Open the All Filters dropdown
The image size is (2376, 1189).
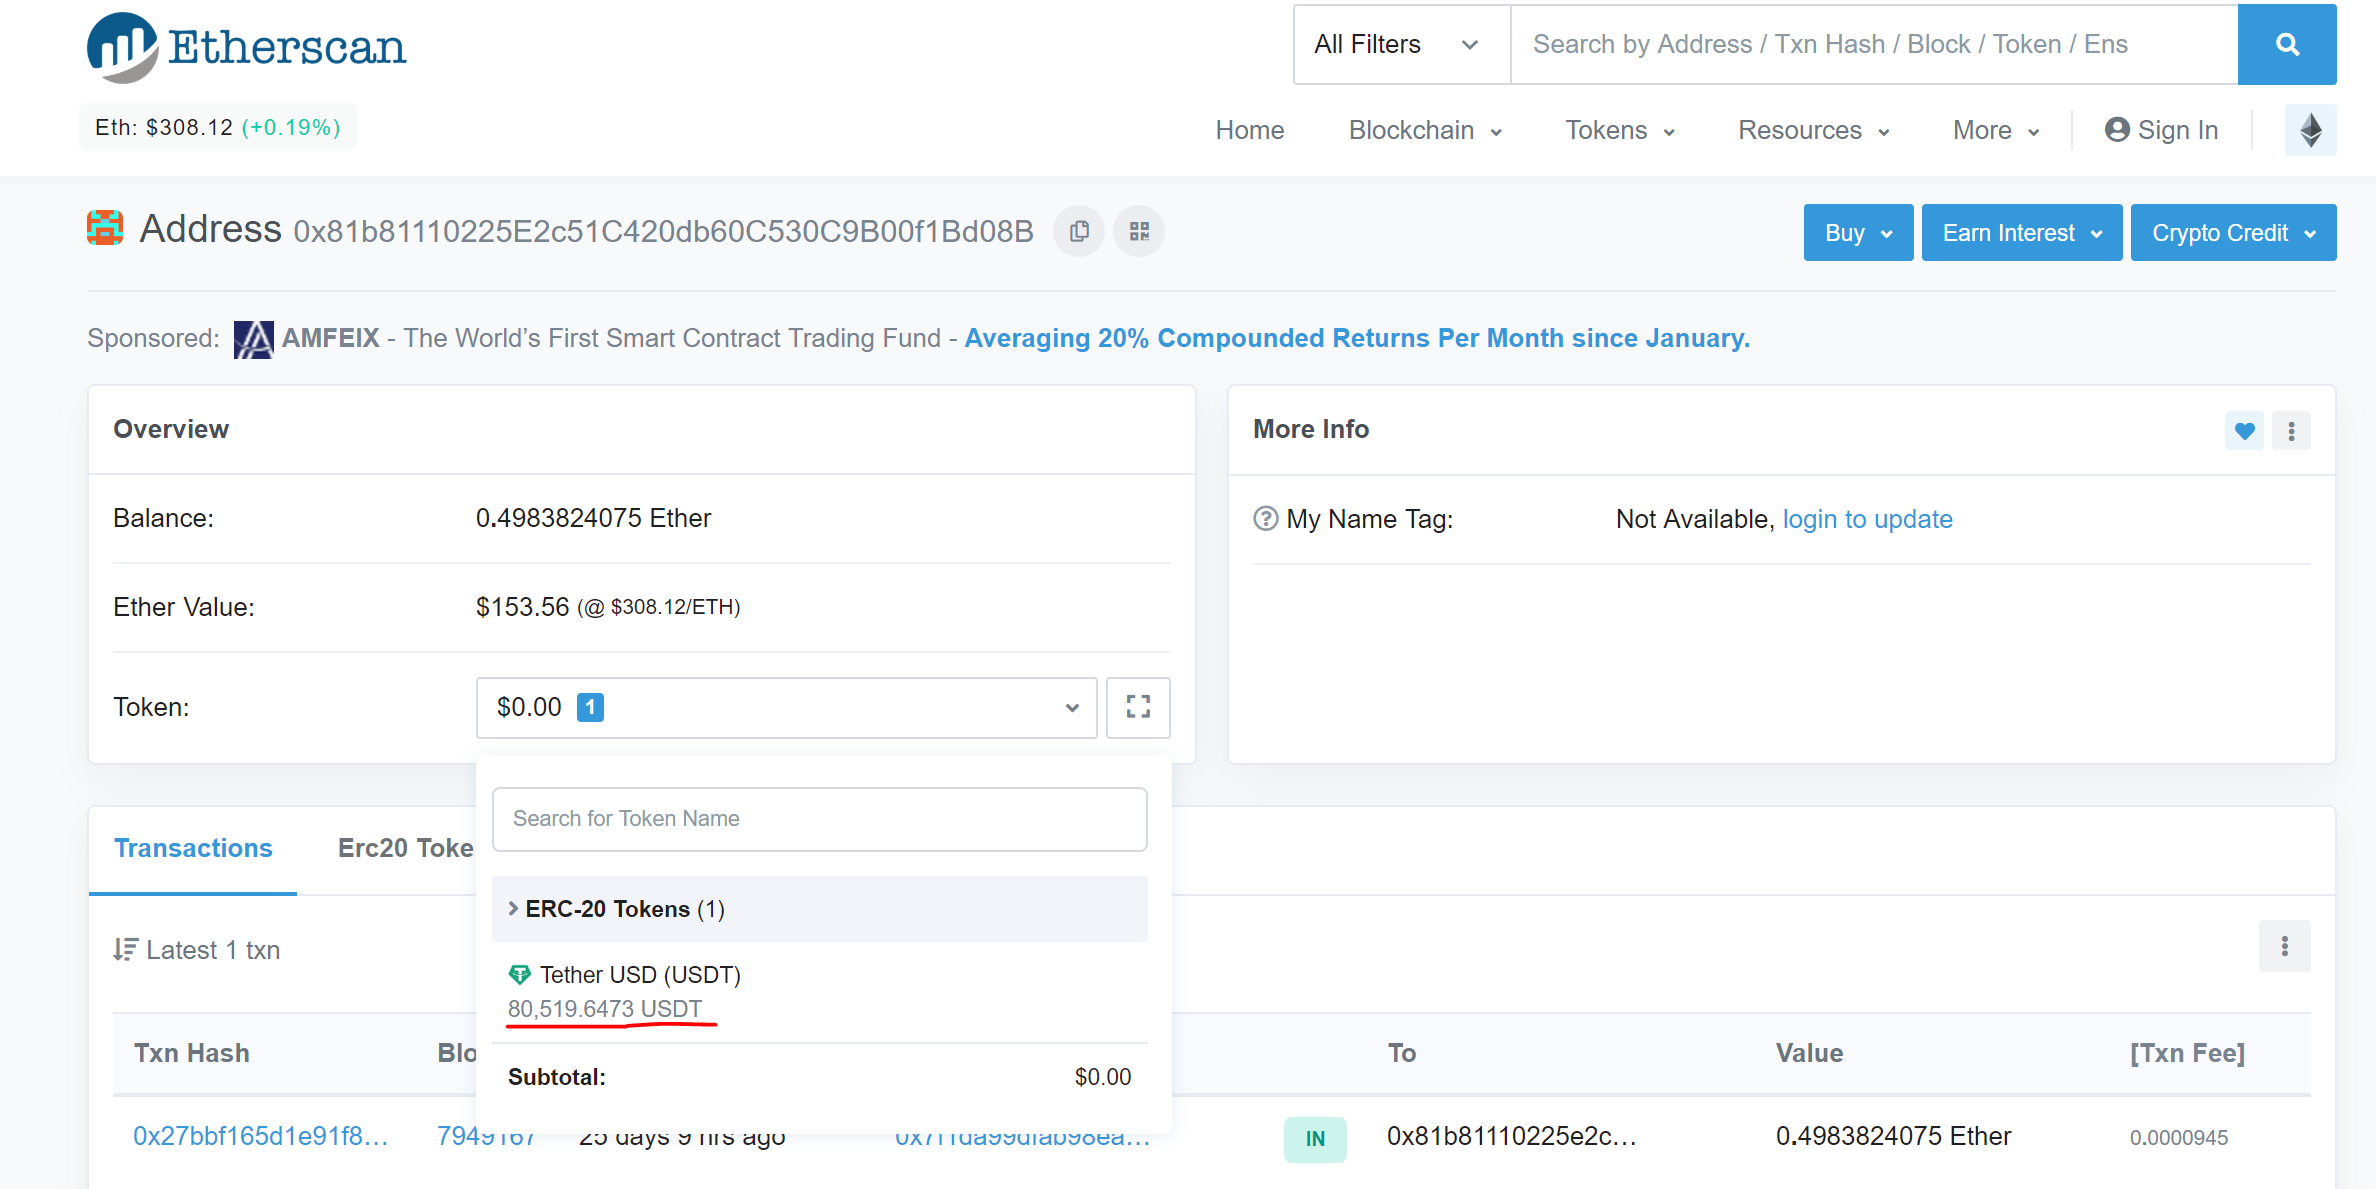1402,44
